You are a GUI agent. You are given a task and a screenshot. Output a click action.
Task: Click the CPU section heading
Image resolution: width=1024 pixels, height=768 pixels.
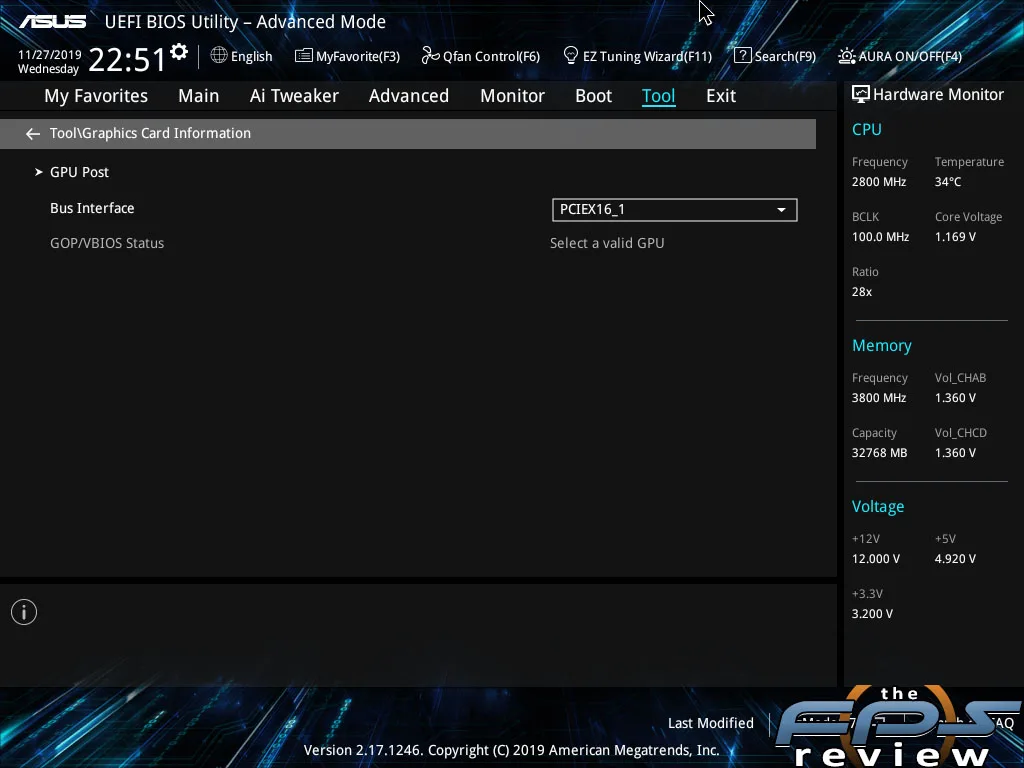click(x=867, y=129)
